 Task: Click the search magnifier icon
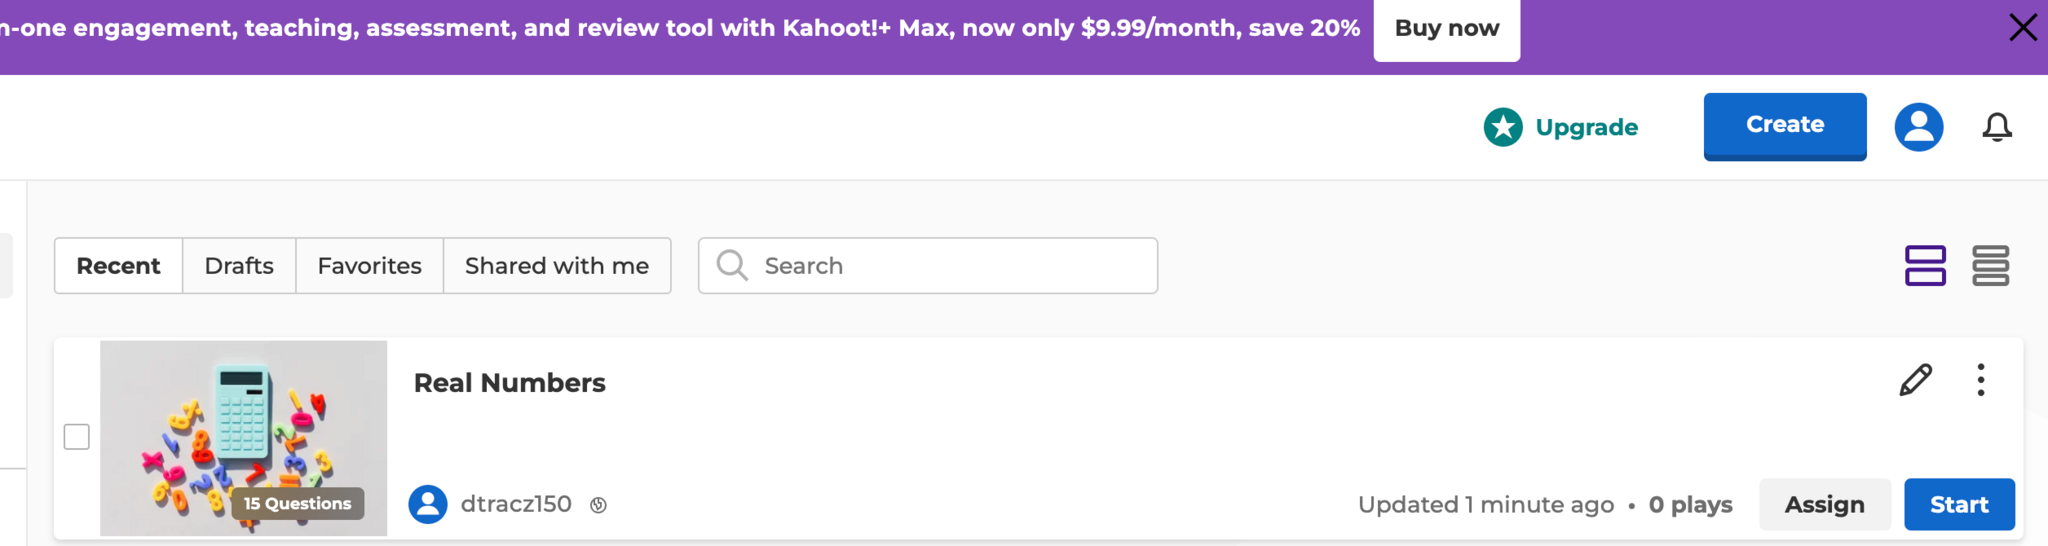click(x=732, y=266)
